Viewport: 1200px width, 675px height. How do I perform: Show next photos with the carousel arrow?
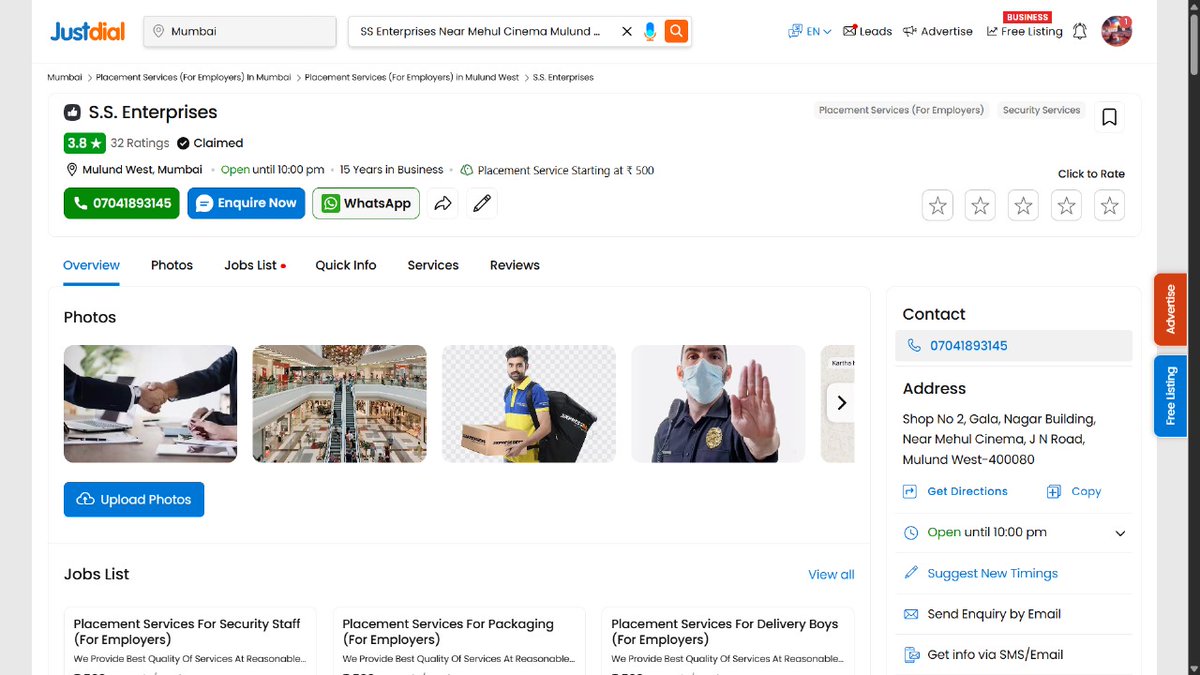tap(841, 403)
